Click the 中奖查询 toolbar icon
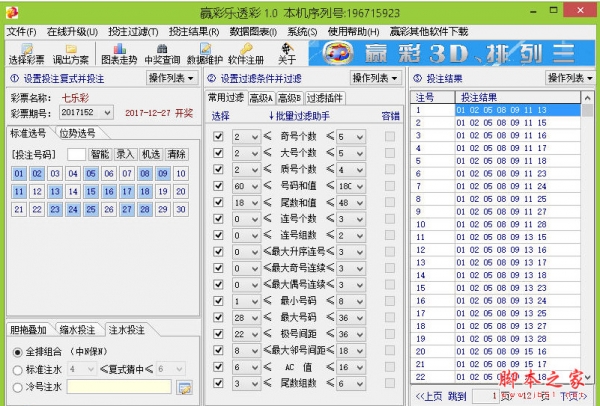Screen dimensions: 600x406 tap(162, 54)
